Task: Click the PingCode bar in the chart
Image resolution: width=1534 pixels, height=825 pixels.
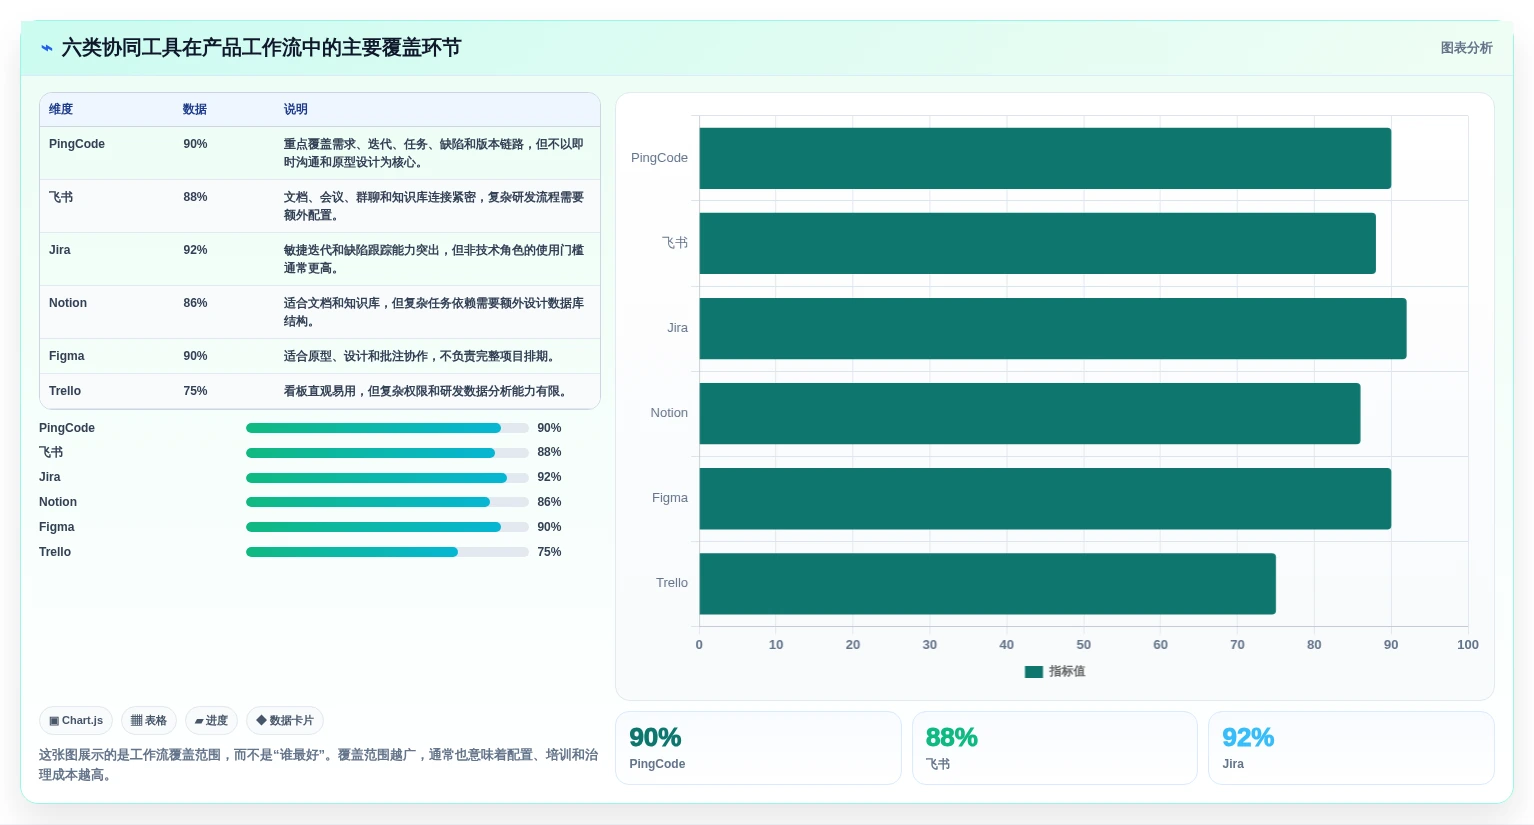Action: (x=1045, y=158)
